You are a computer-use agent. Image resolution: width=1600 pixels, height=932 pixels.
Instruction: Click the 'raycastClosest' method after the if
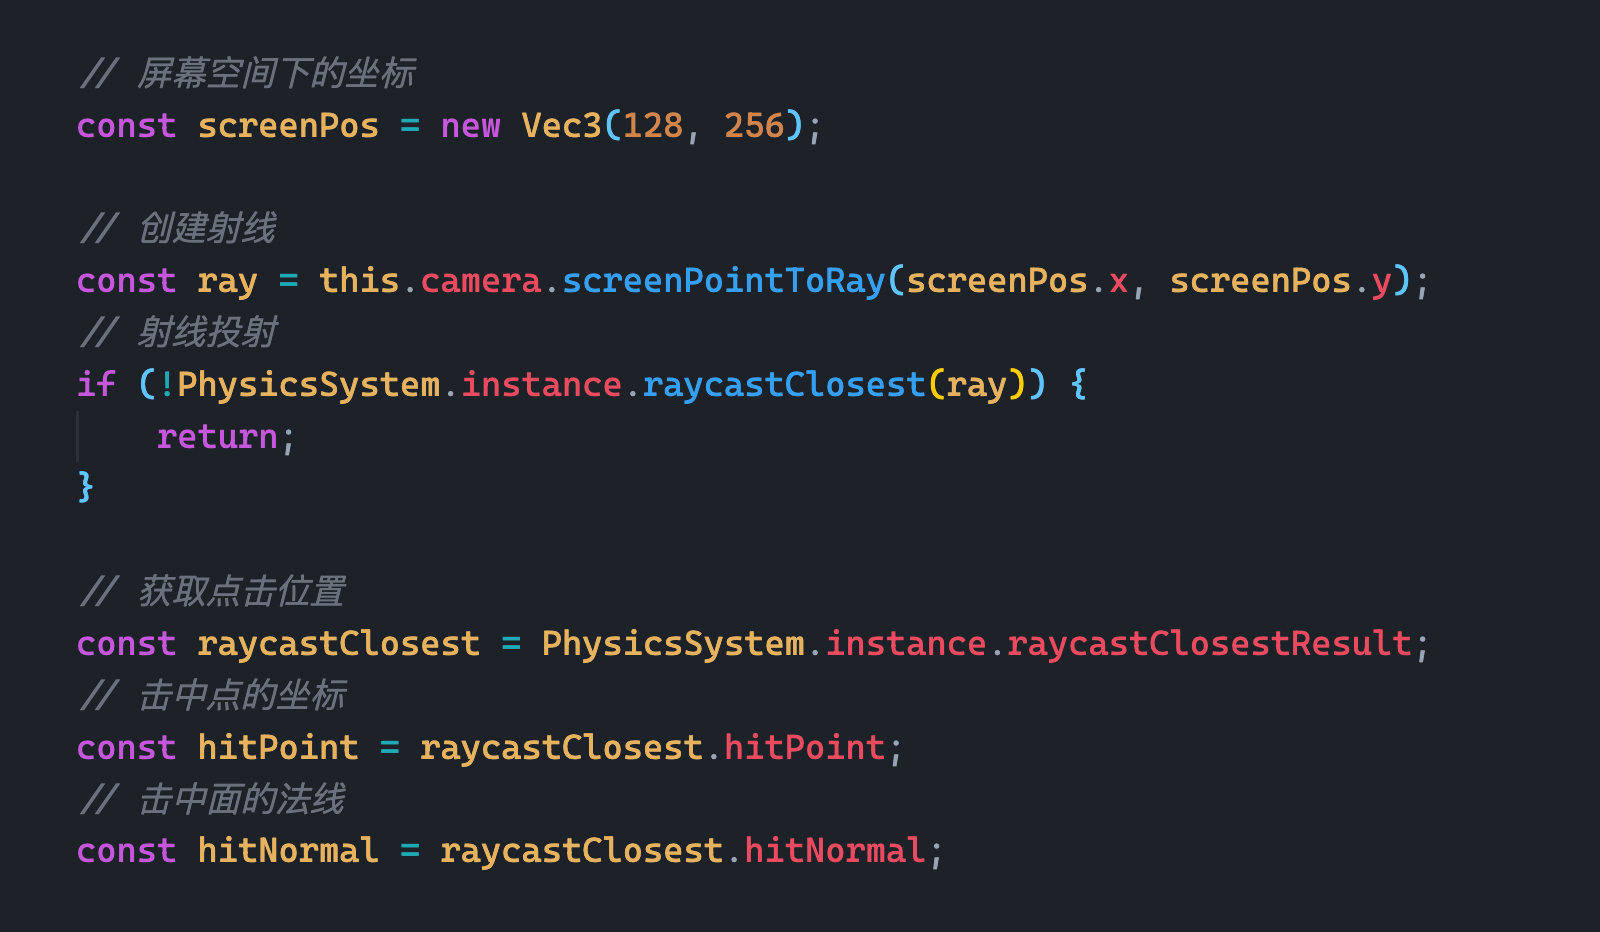(x=784, y=384)
